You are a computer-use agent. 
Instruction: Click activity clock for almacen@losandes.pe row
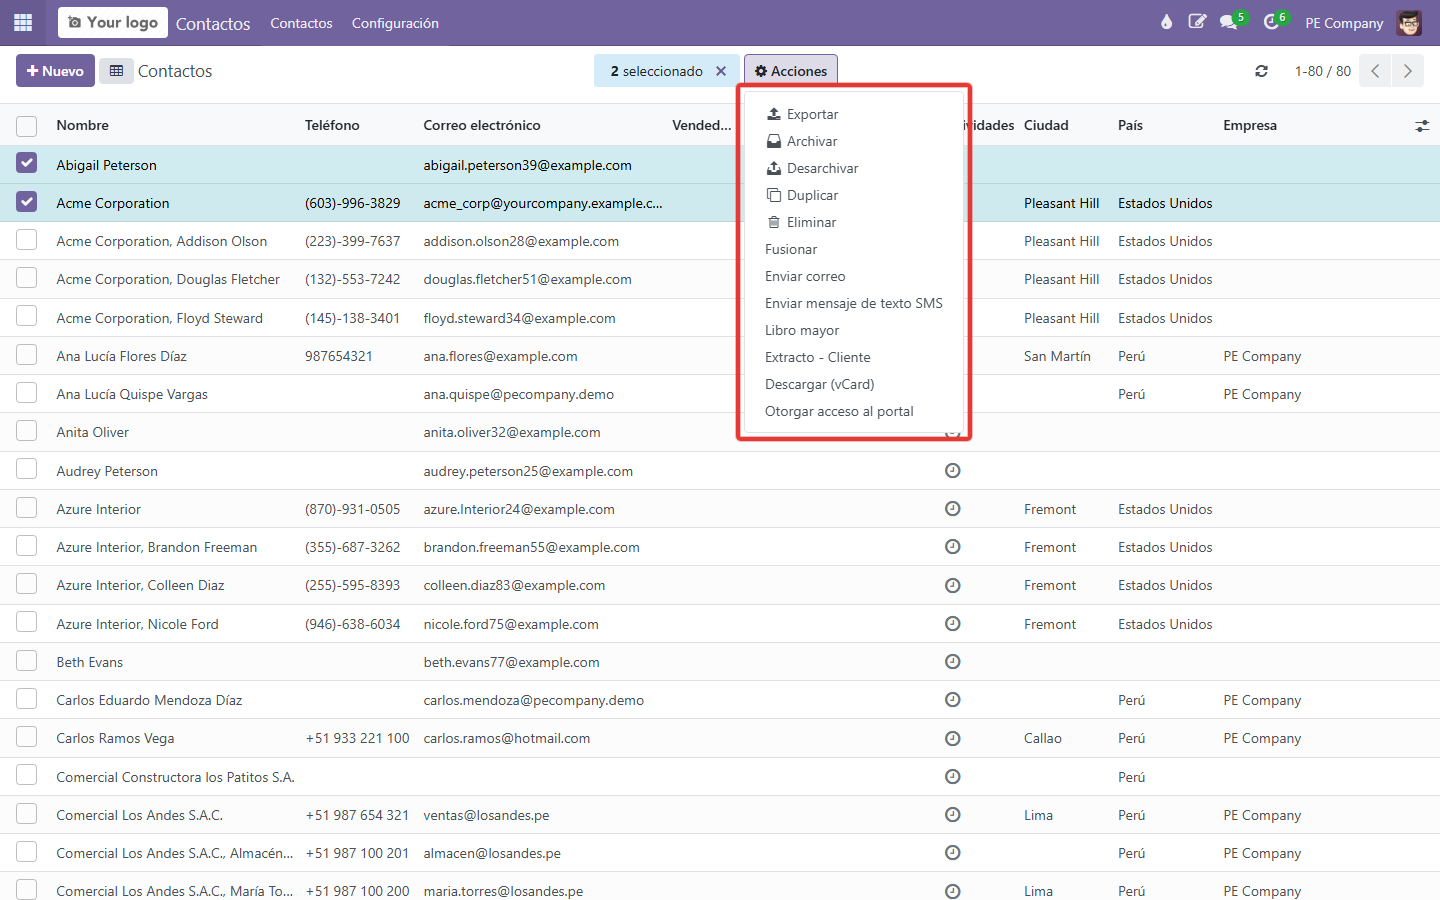point(953,853)
